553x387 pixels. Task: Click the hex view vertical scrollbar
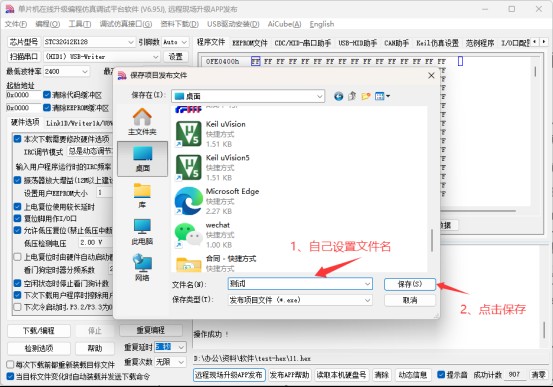[x=535, y=72]
